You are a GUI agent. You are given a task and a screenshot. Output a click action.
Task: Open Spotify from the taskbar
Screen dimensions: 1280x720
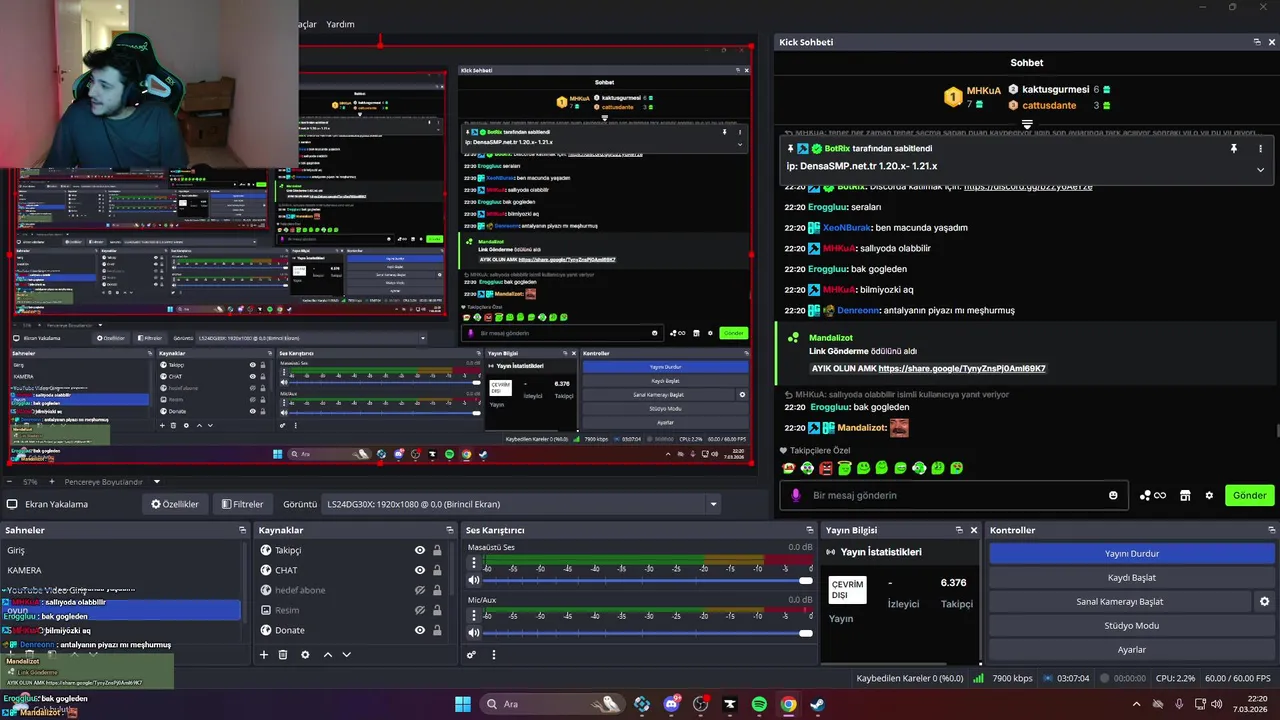759,704
